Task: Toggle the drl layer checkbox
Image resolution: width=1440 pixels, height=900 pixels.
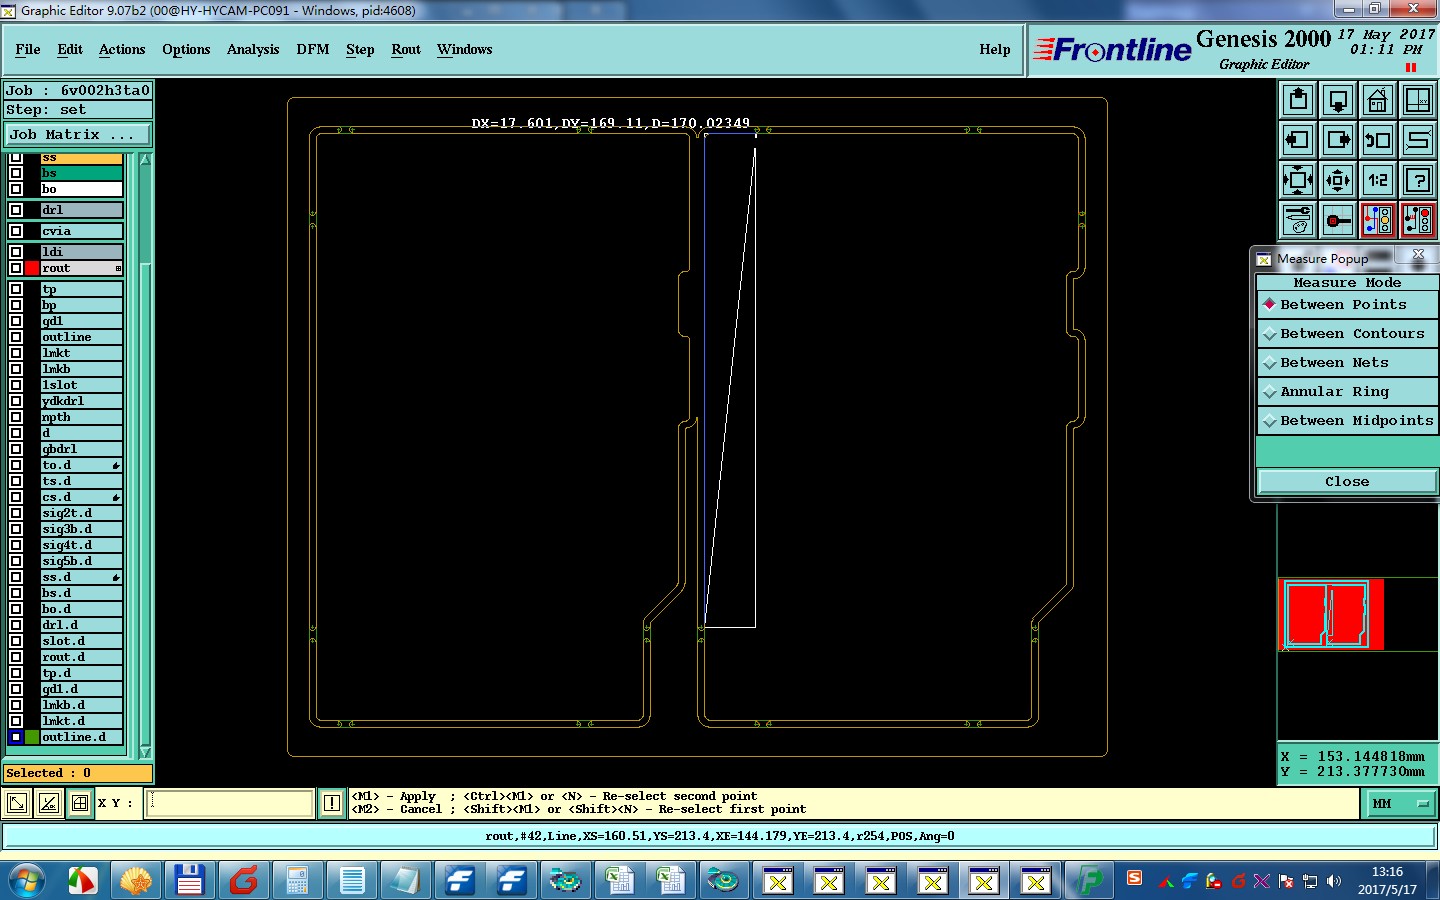Action: [x=16, y=210]
